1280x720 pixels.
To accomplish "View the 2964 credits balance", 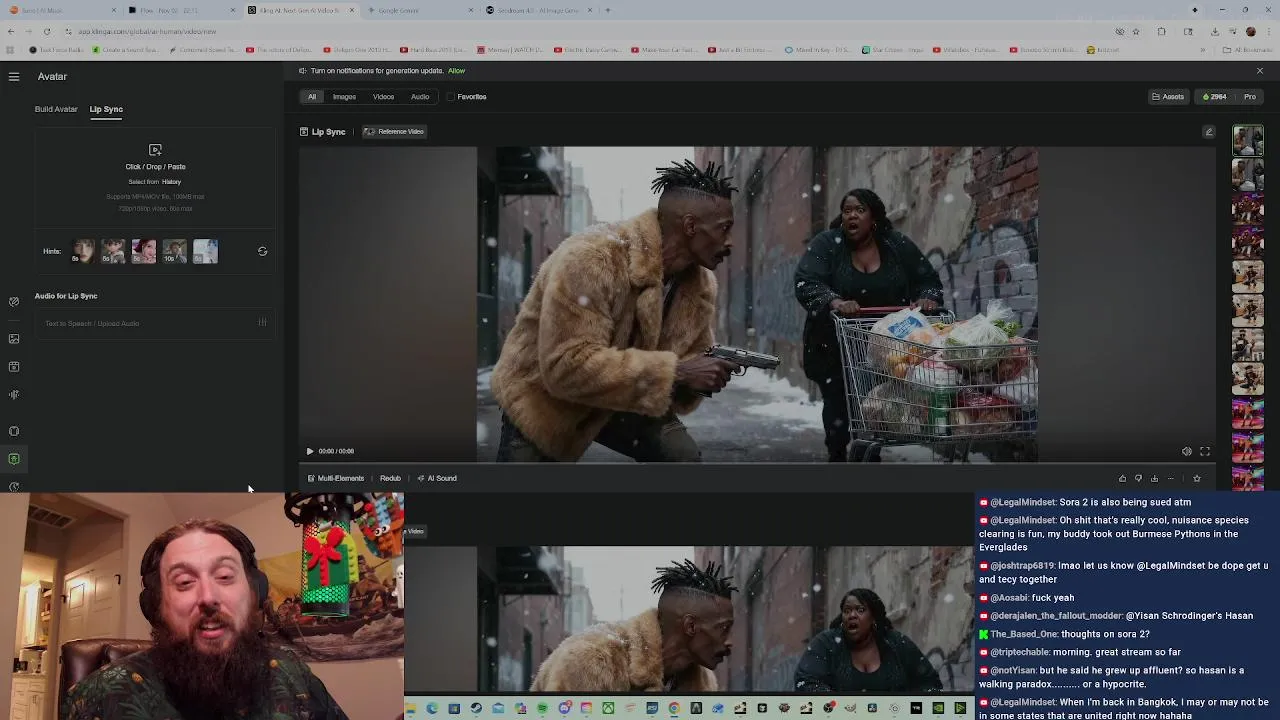I will [1214, 97].
